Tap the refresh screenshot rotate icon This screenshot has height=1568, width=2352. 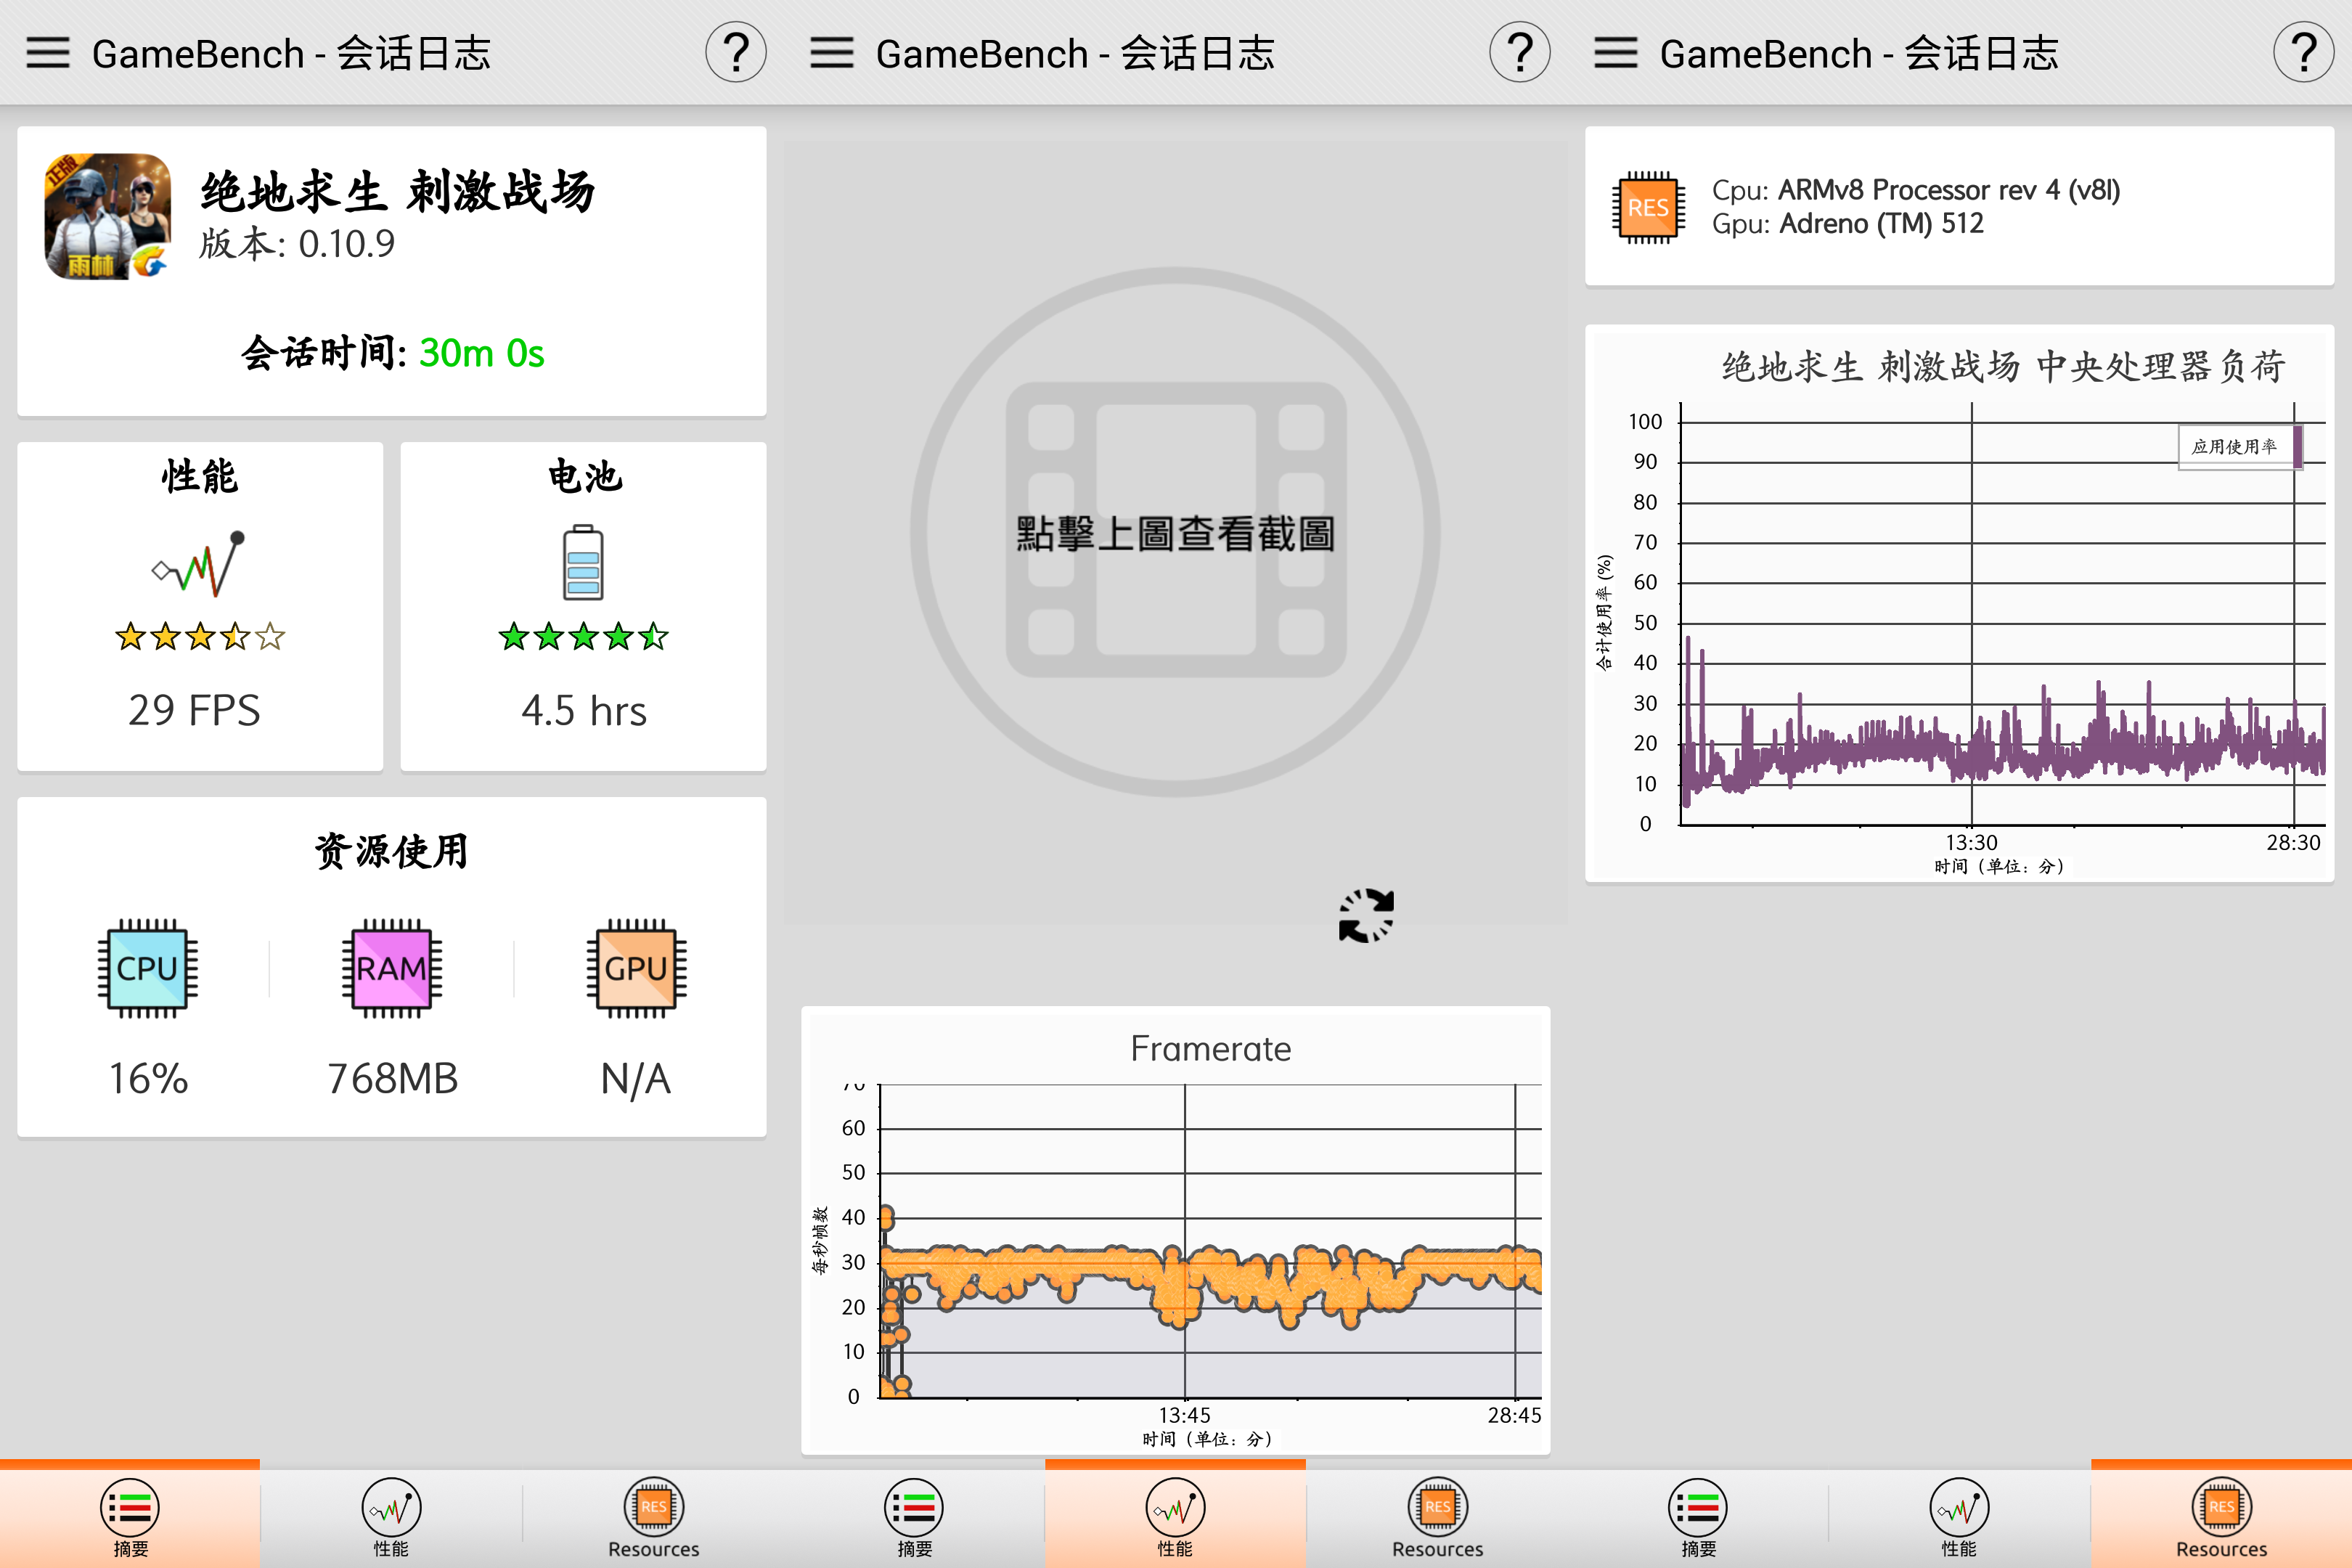click(x=1366, y=915)
